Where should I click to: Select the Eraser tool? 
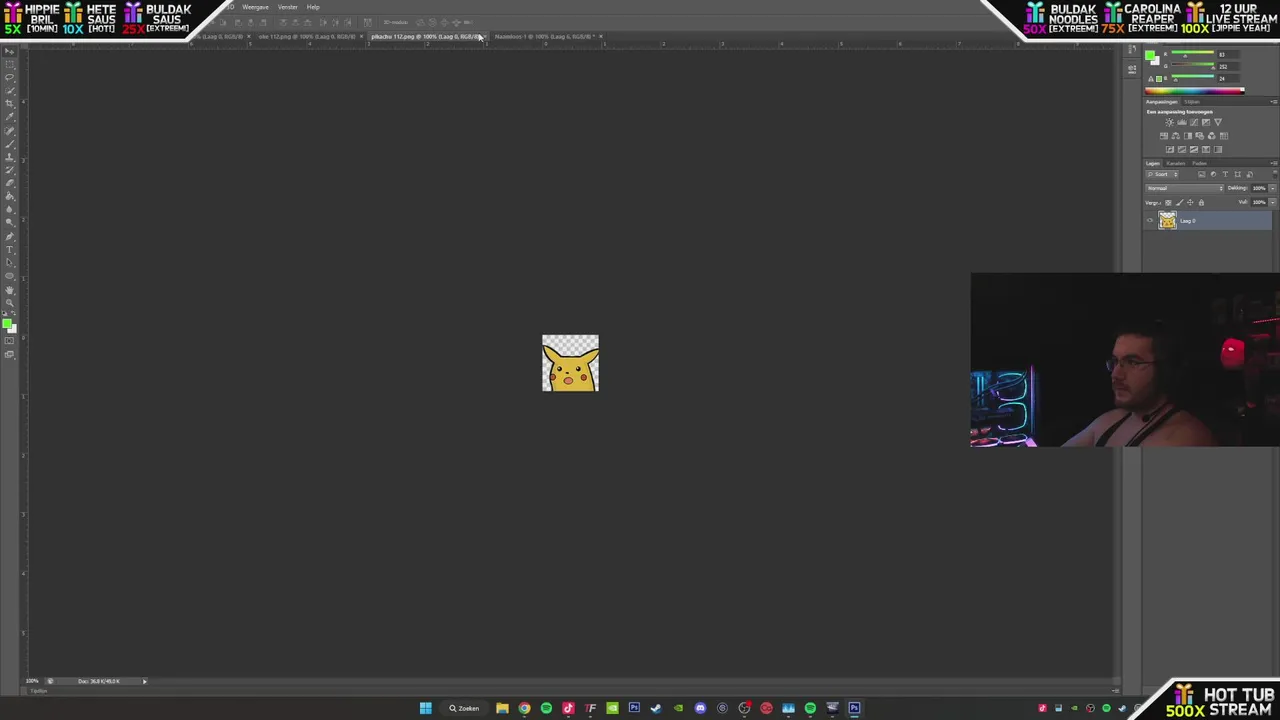[x=10, y=182]
